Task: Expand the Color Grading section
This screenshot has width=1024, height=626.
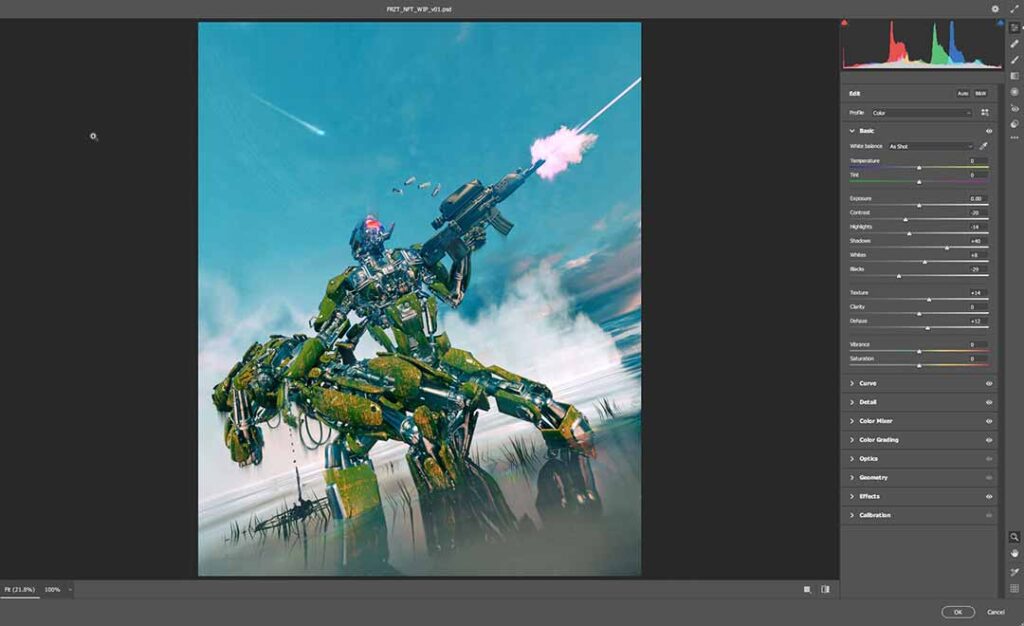Action: point(878,440)
